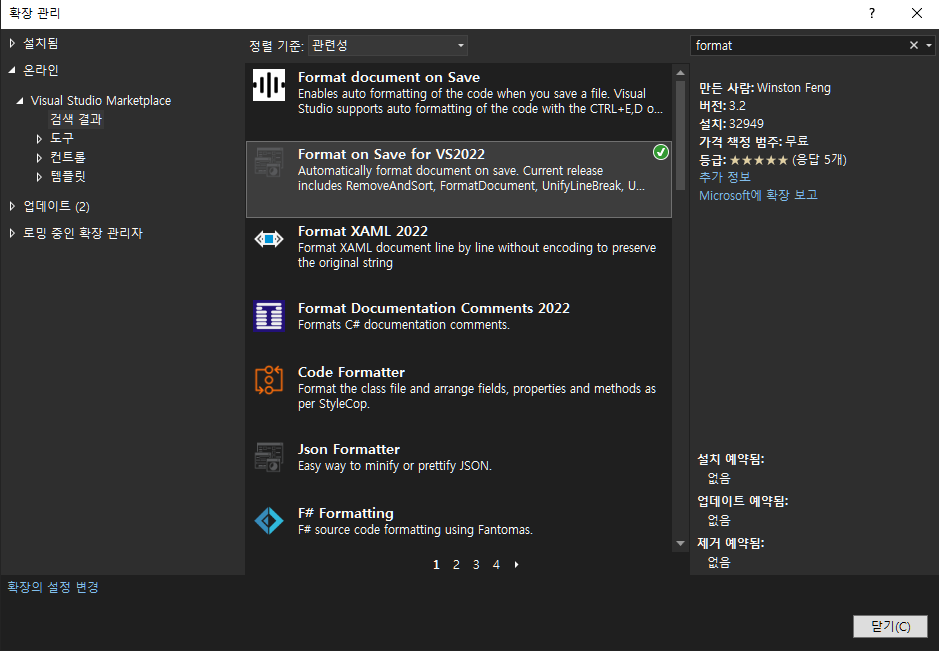
Task: Expand the 컨트롤 category
Action: pos(40,158)
